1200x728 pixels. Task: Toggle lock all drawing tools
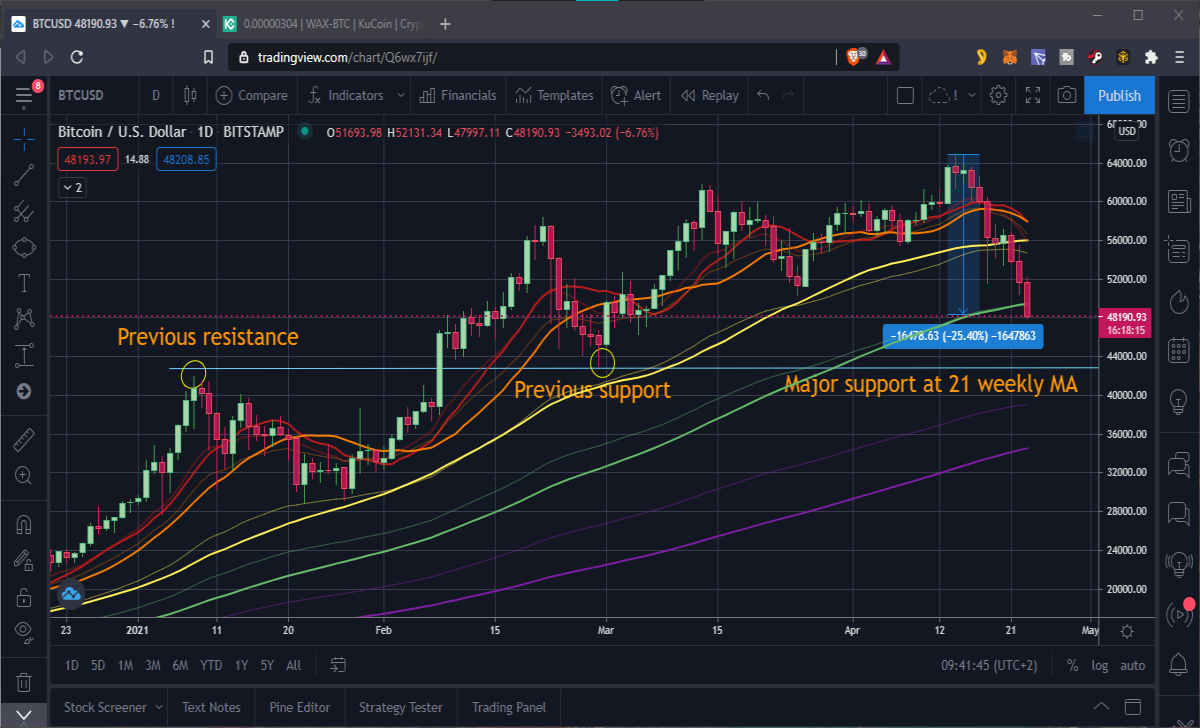[x=25, y=597]
